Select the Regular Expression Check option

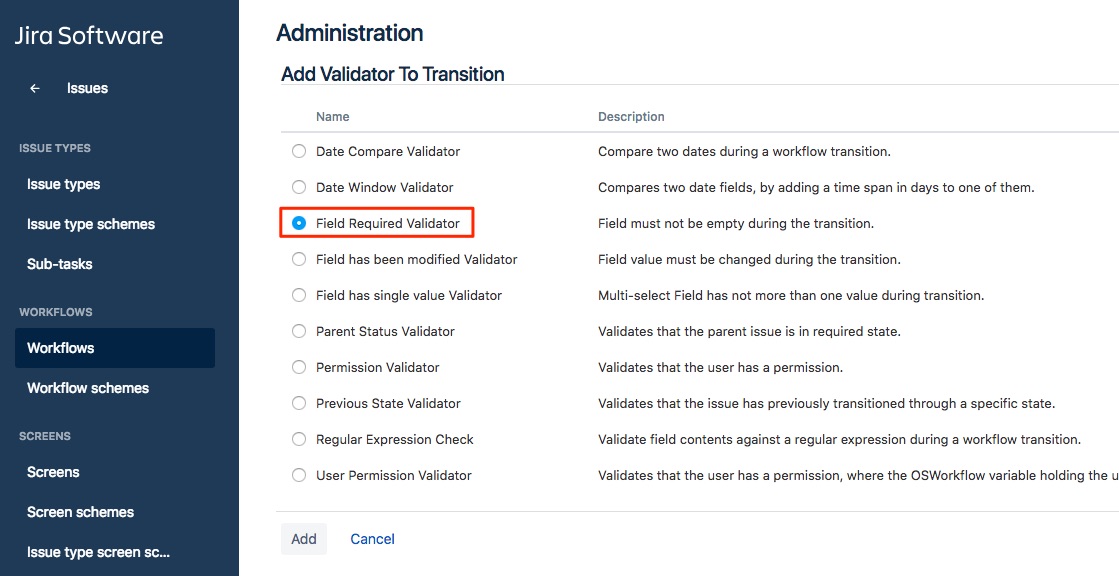click(299, 439)
